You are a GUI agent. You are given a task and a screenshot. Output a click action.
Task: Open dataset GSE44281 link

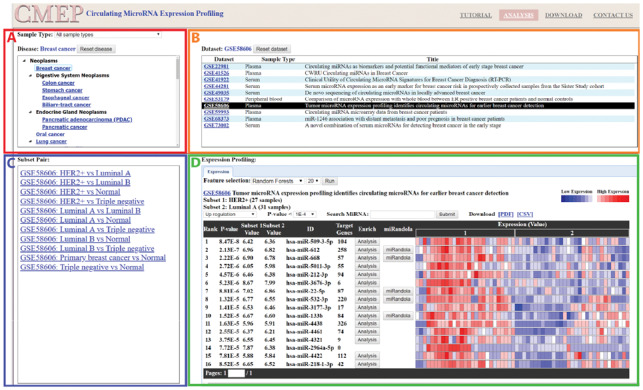pos(216,86)
